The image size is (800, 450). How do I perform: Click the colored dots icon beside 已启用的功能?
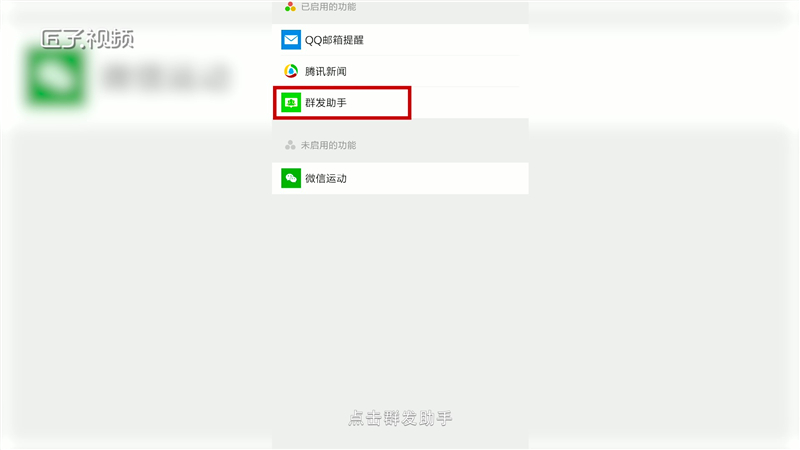pyautogui.click(x=290, y=7)
